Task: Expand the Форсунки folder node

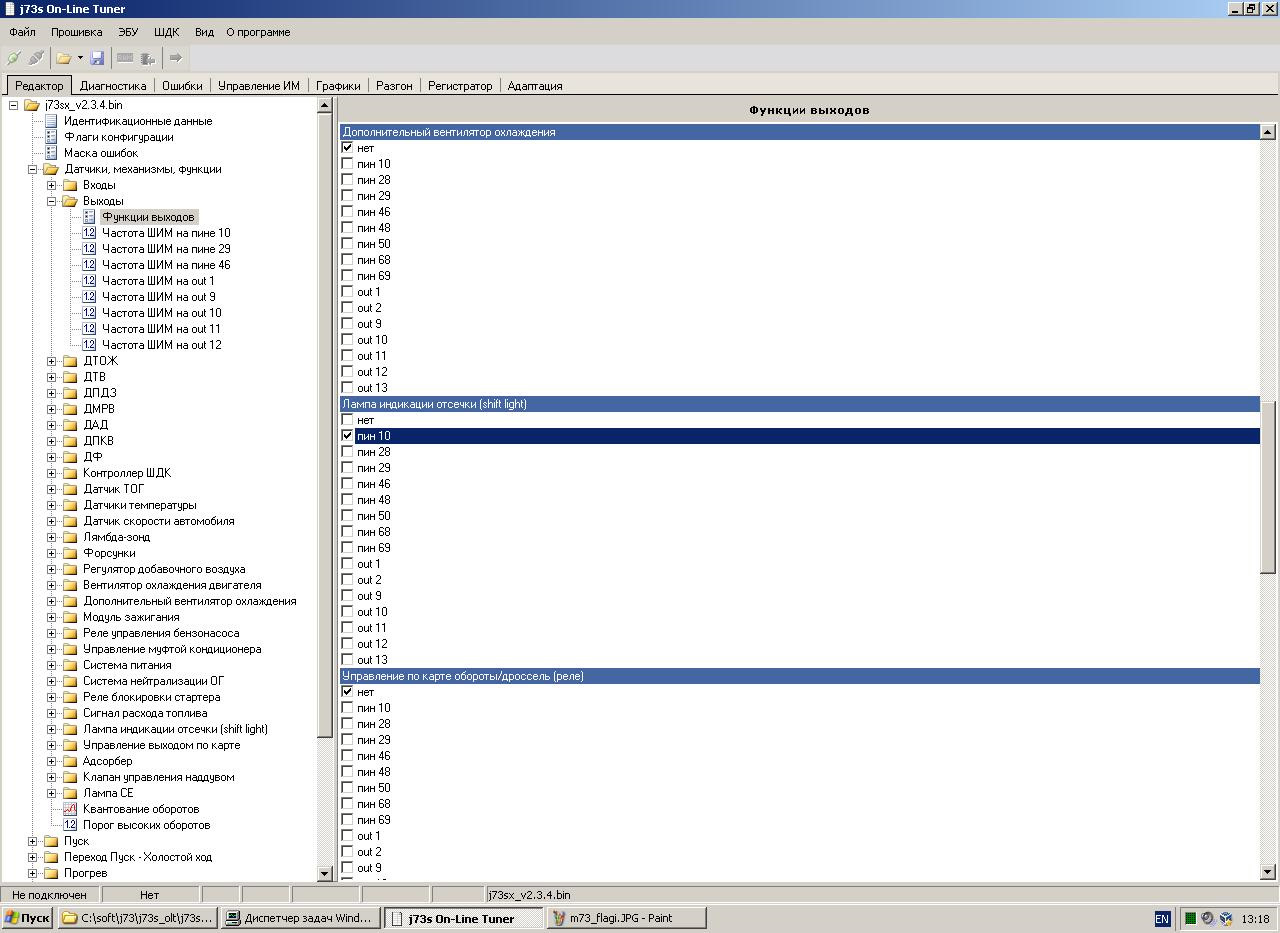Action: (52, 553)
